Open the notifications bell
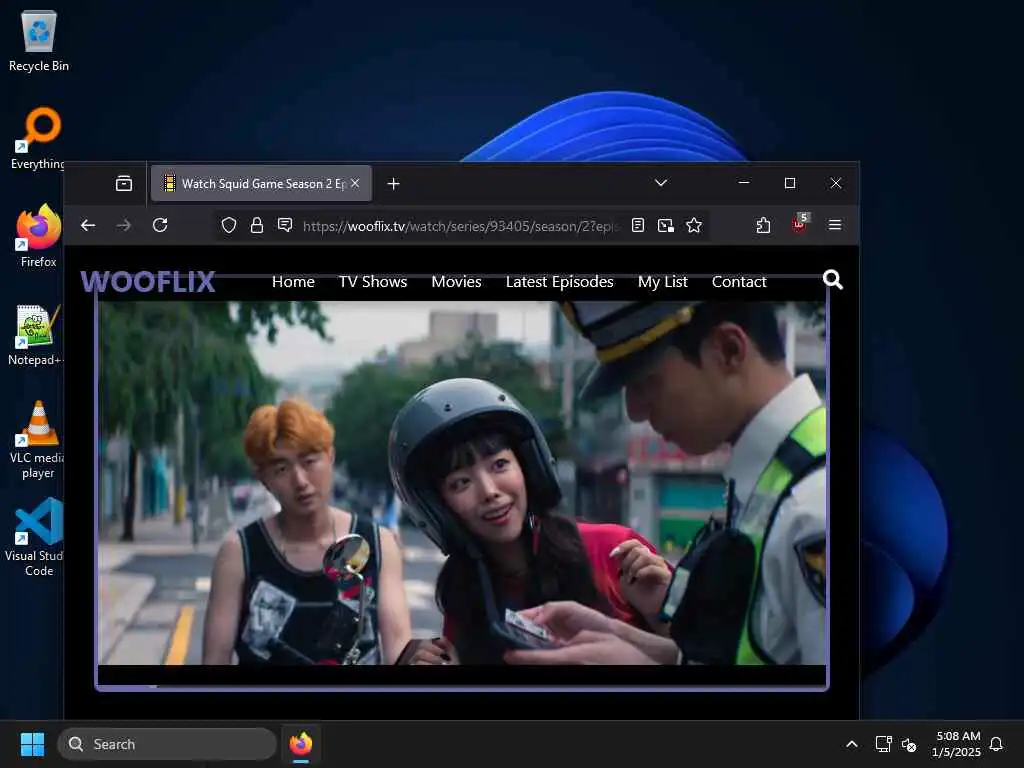Viewport: 1024px width, 768px height. (x=996, y=744)
